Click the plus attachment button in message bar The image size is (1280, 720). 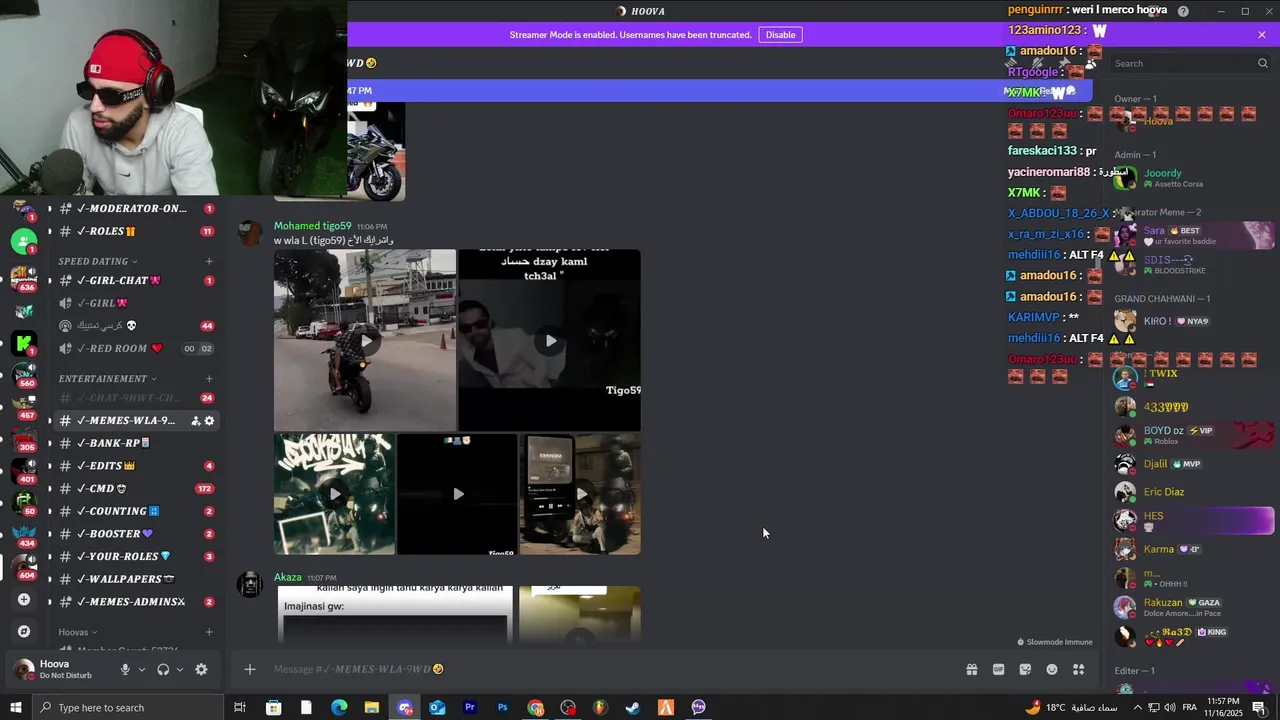pos(250,669)
